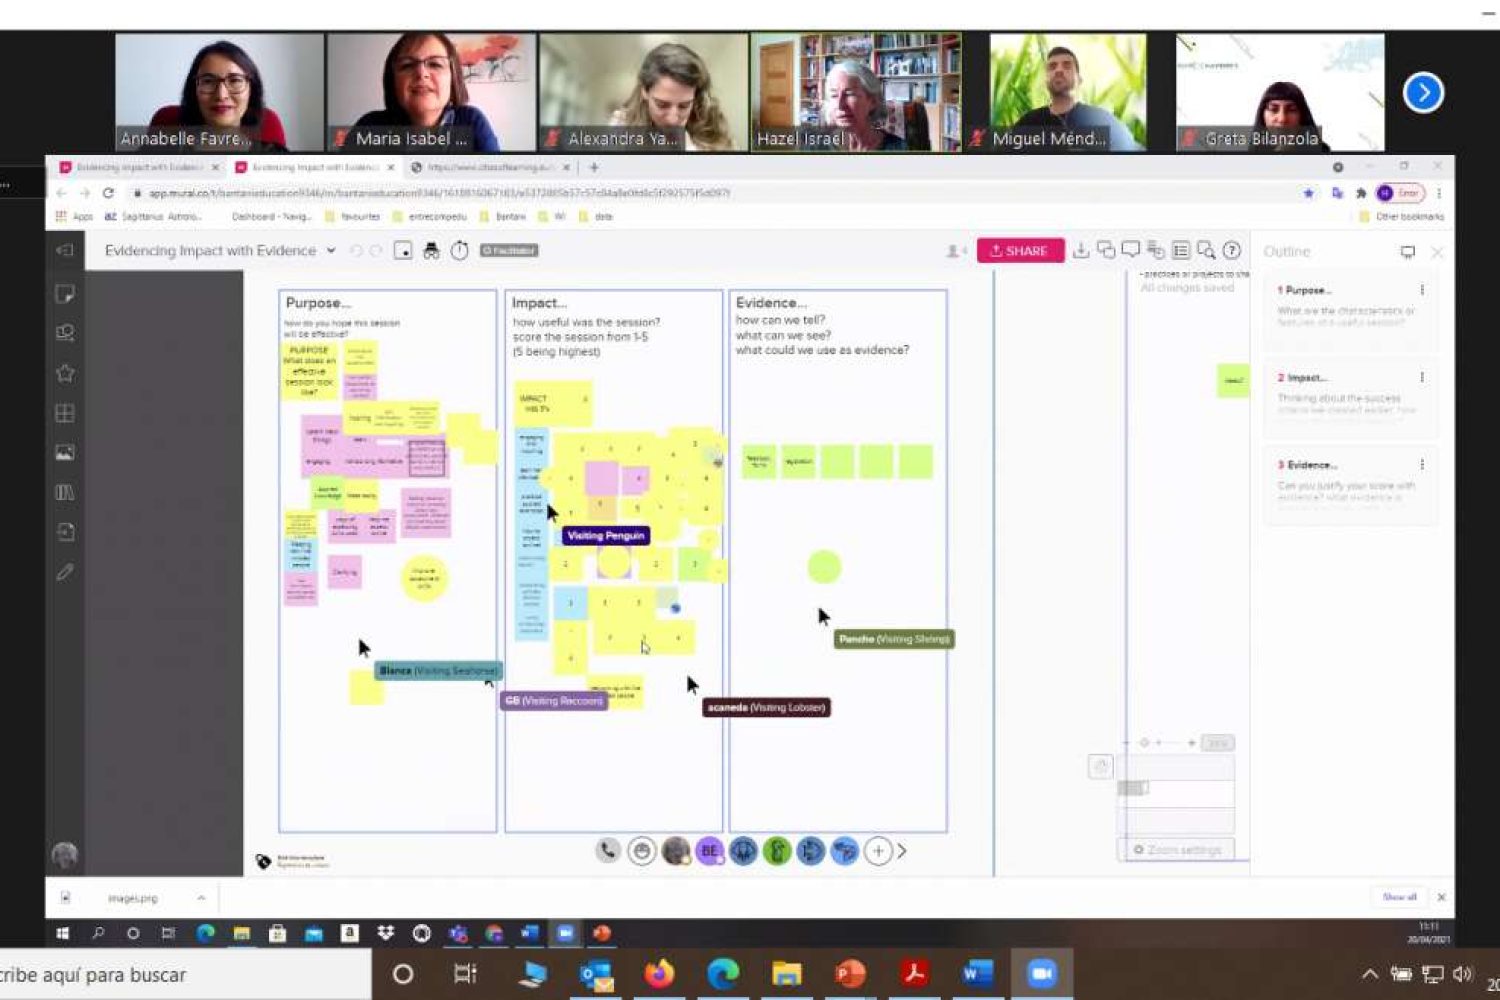Click the green circle in Evidence frame
Screen dimensions: 1500x1000
[824, 567]
